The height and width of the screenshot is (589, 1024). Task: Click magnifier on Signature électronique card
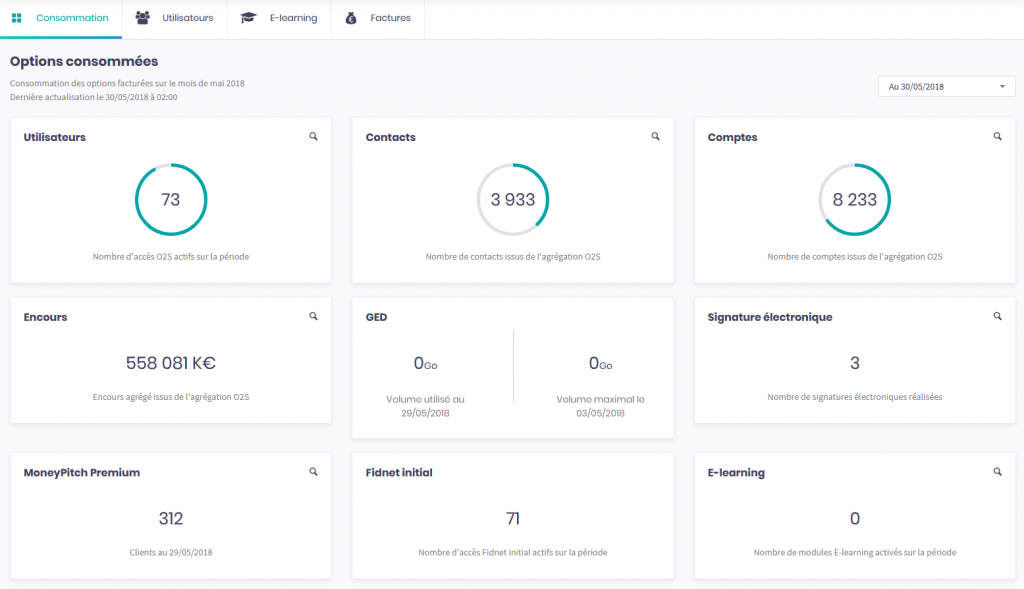pos(997,316)
